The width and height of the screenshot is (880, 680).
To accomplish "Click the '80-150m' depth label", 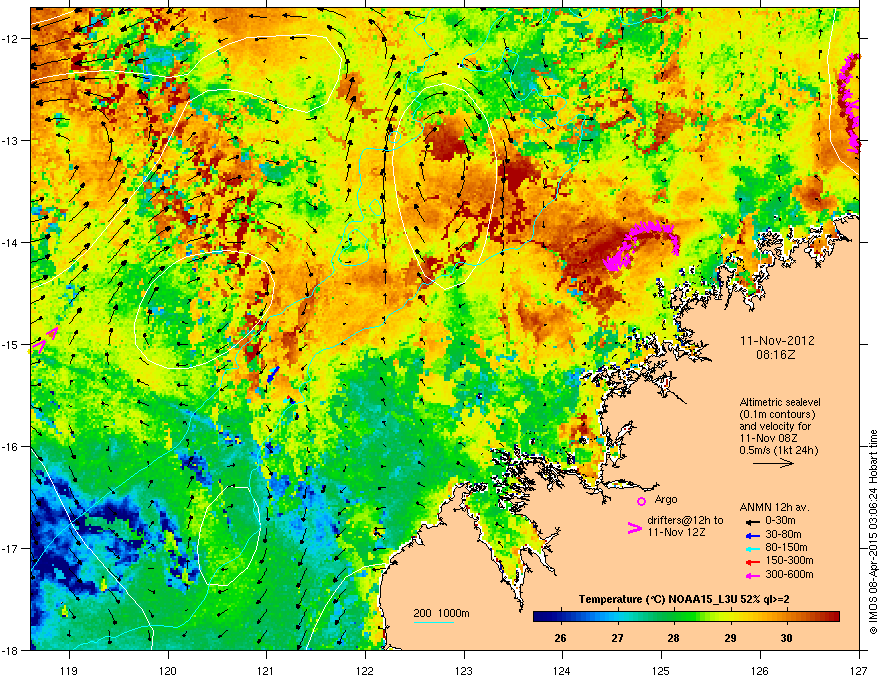I will (786, 548).
